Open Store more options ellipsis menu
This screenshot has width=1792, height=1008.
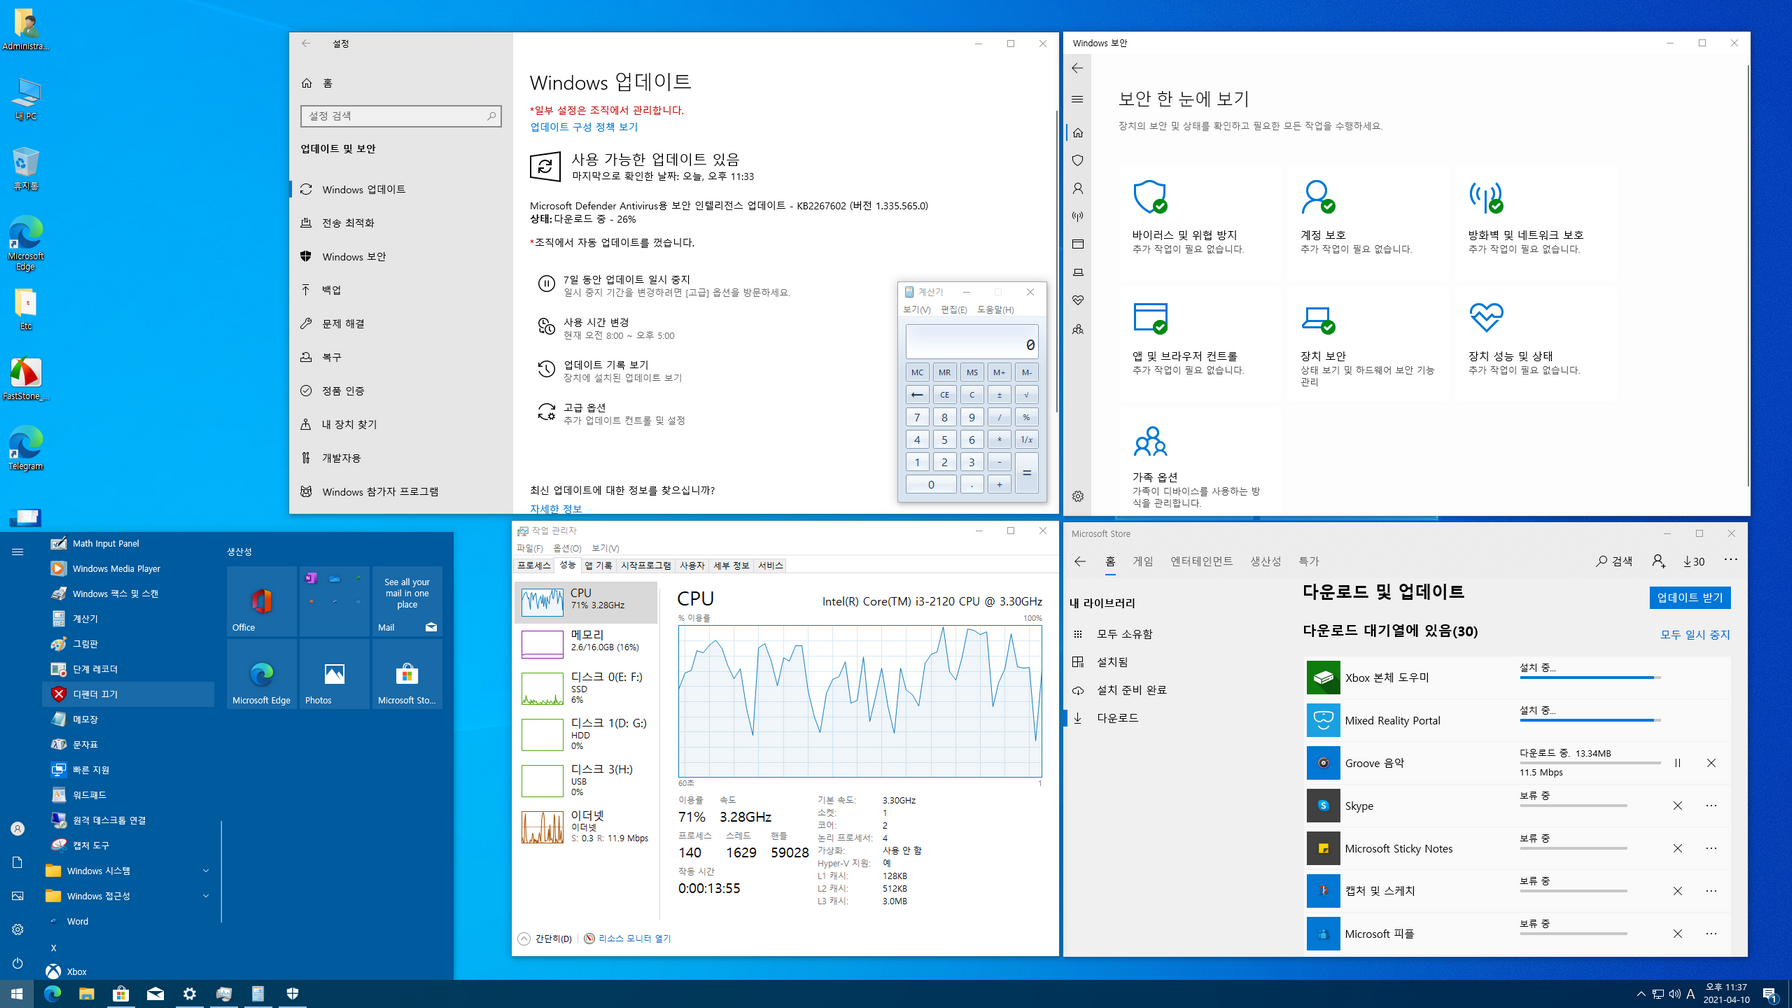click(x=1731, y=560)
